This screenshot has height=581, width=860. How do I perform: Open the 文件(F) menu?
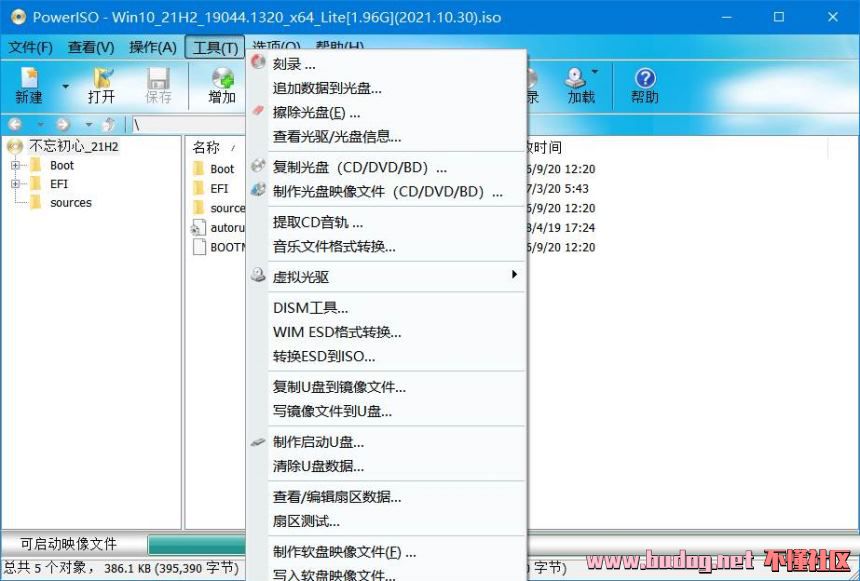(x=30, y=48)
